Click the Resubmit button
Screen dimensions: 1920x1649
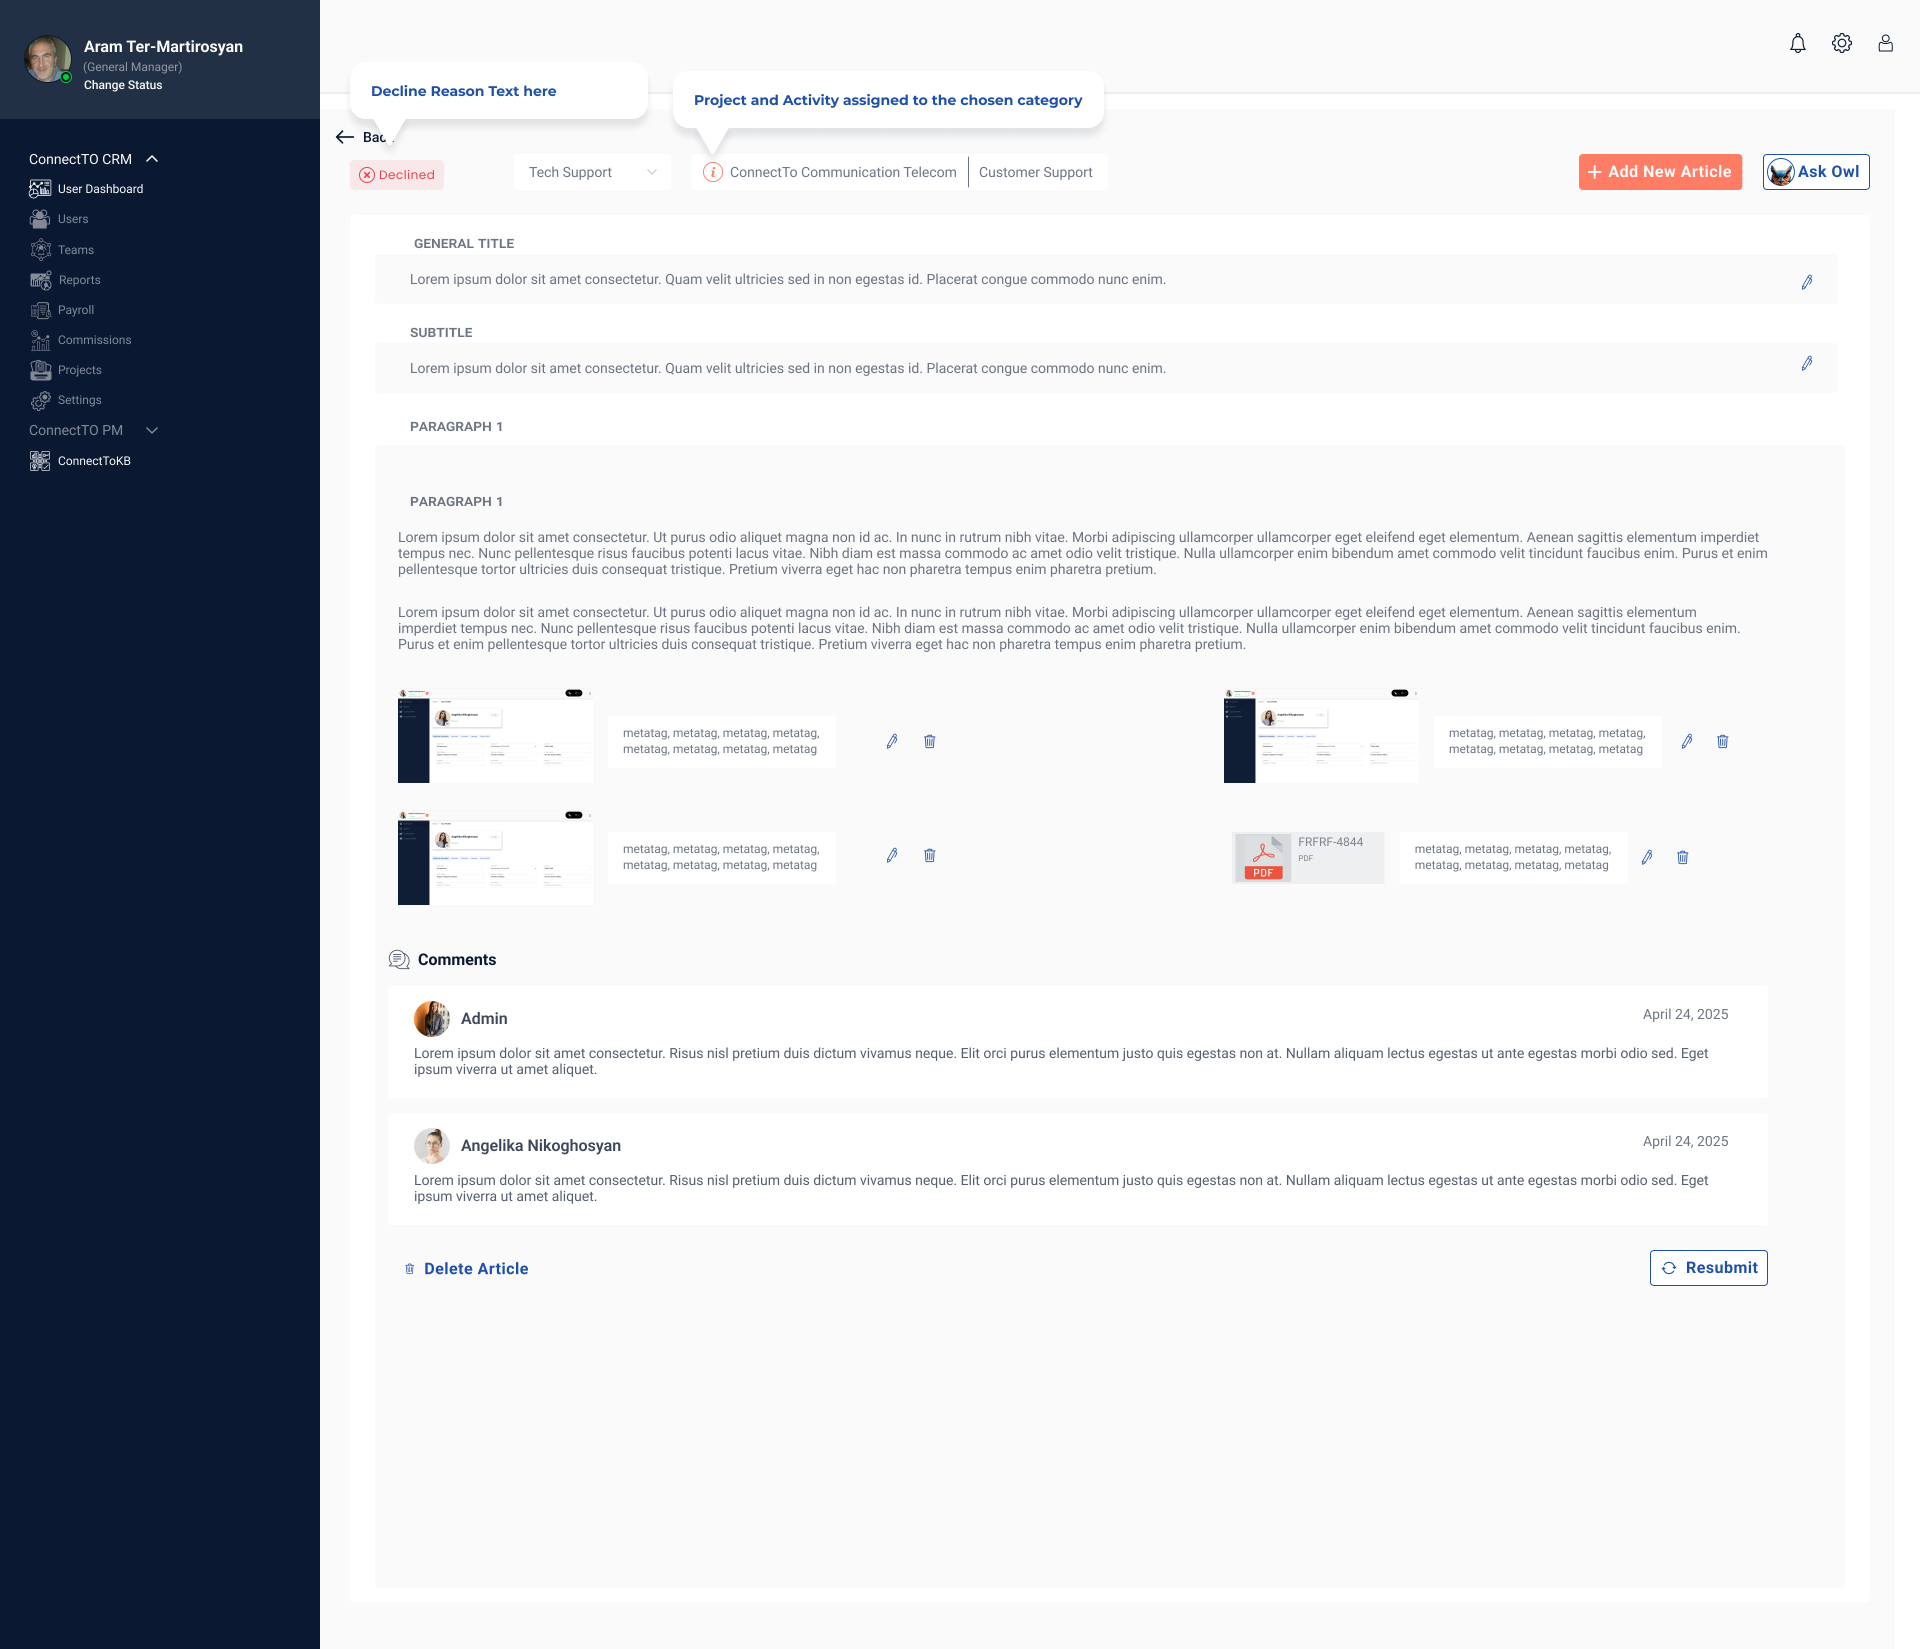click(x=1708, y=1268)
